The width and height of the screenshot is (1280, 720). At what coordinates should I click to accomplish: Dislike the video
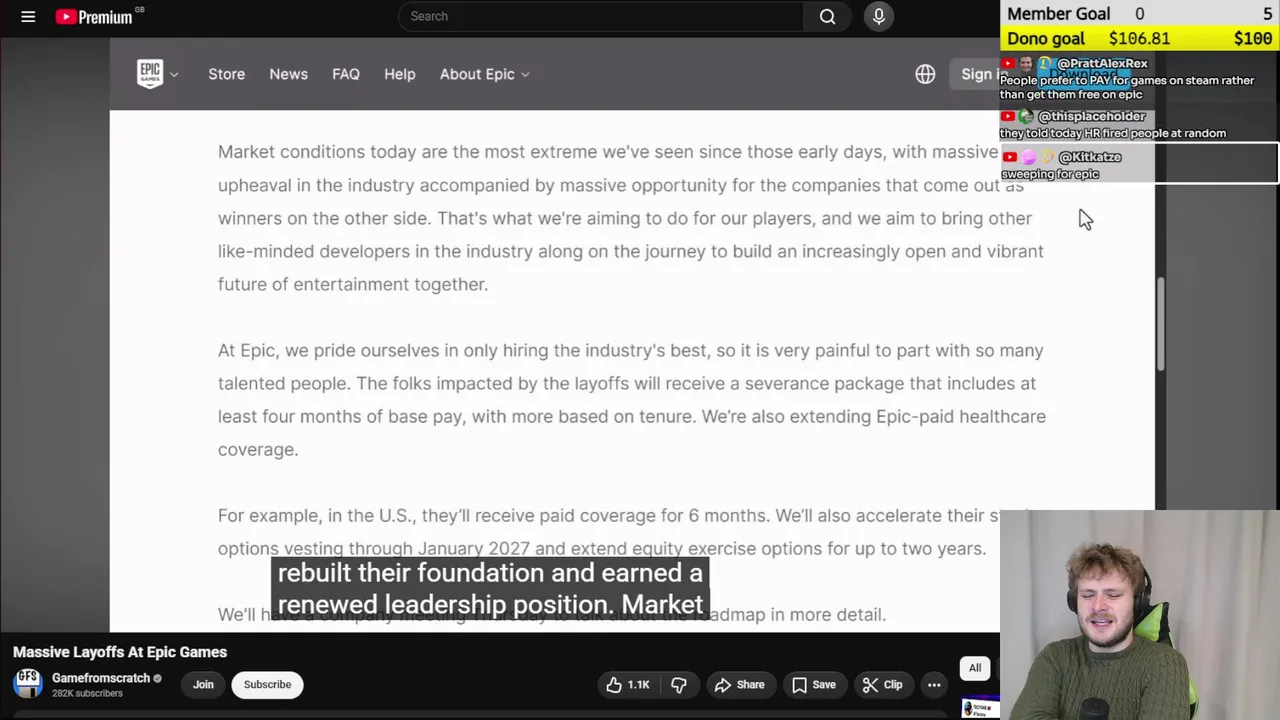point(679,685)
